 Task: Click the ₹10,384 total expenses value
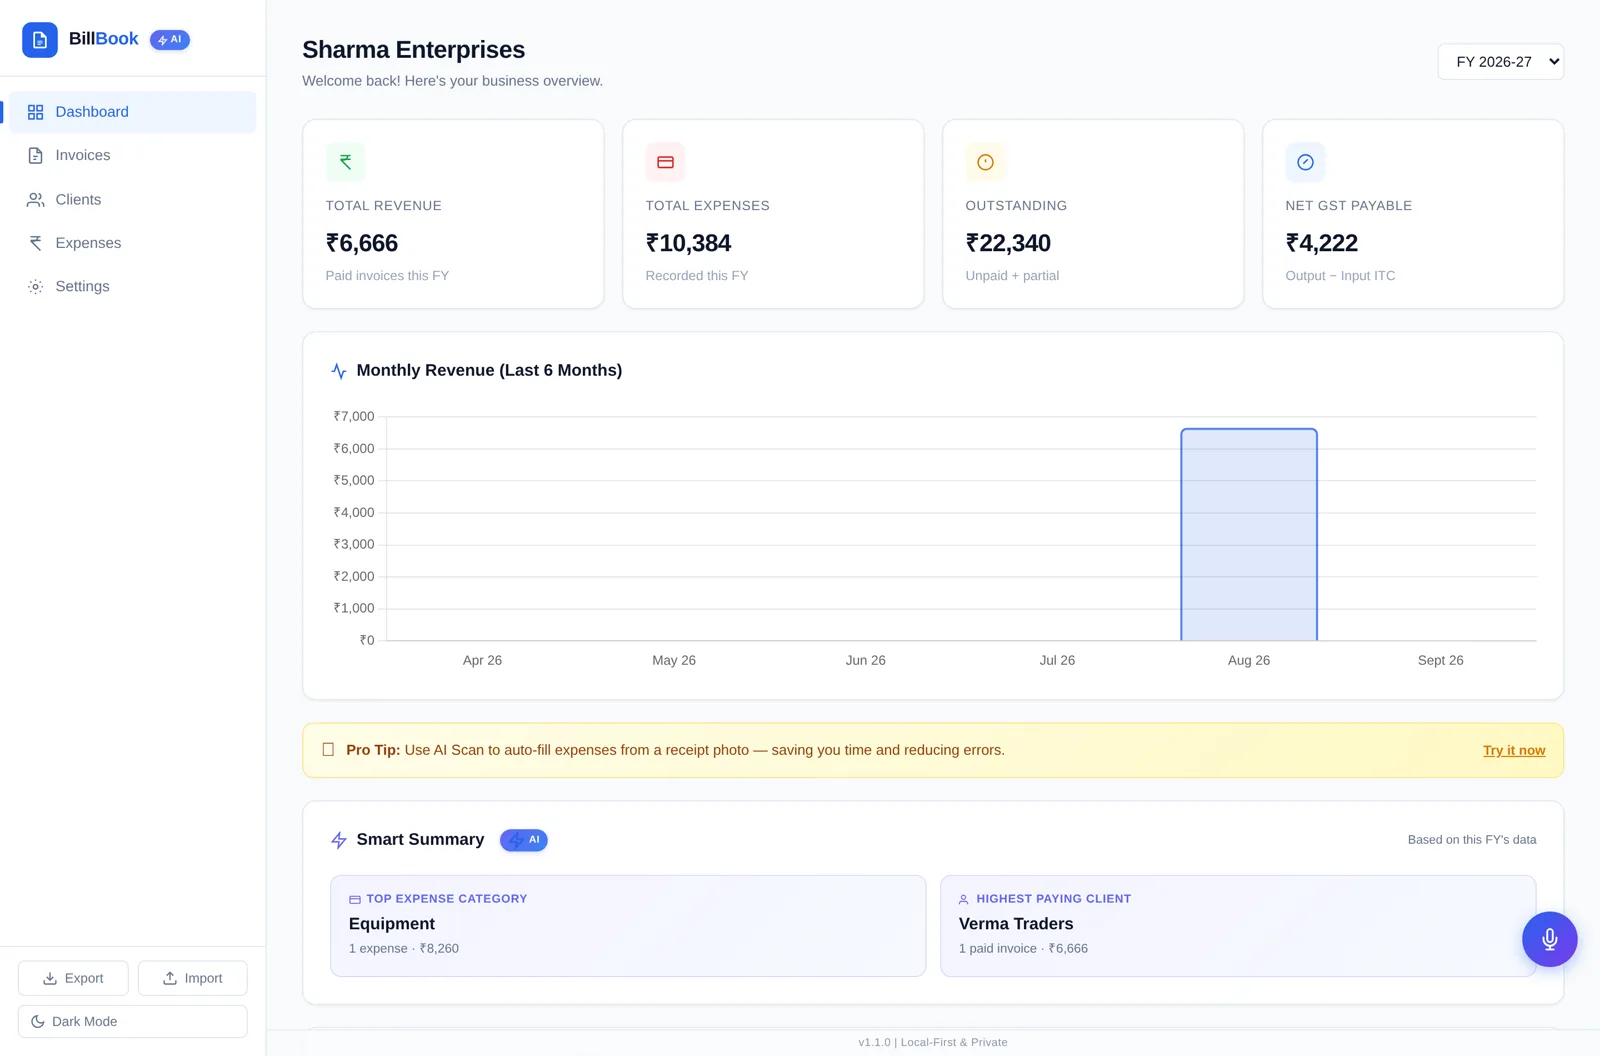point(688,243)
